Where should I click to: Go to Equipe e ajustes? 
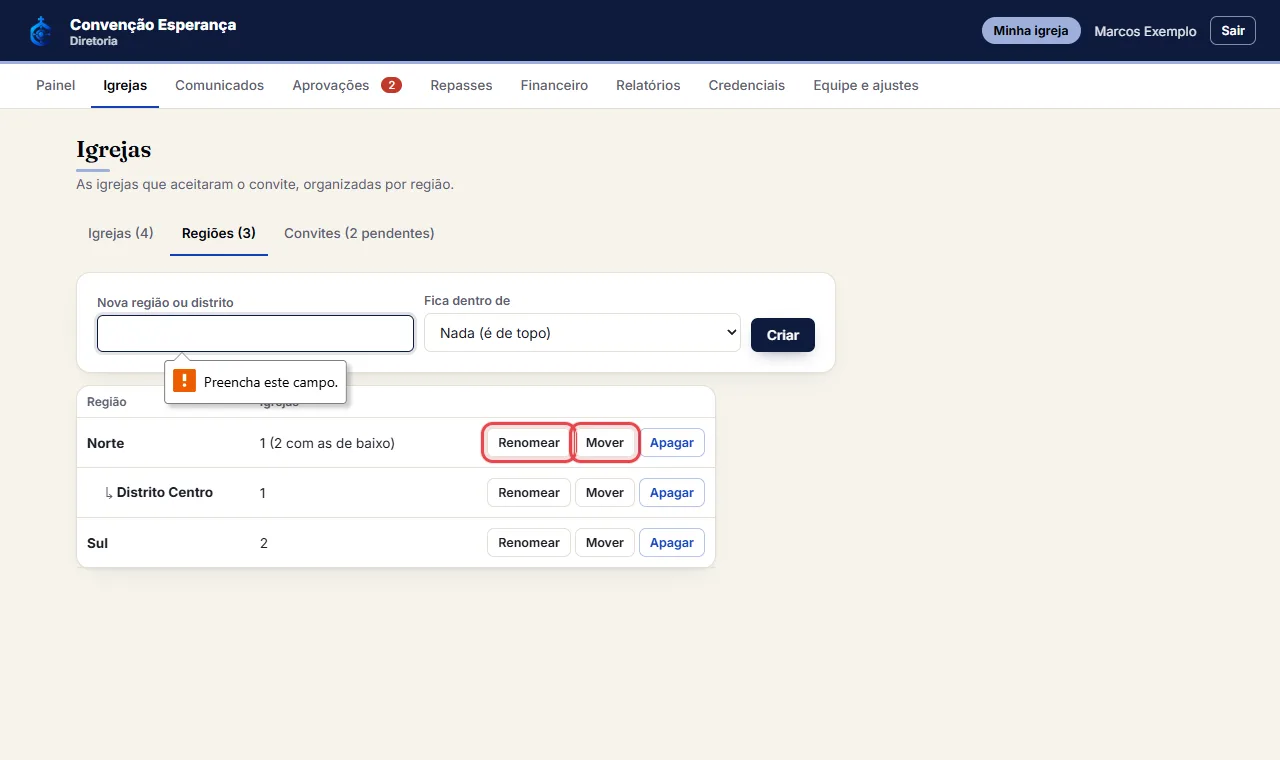[x=866, y=86]
